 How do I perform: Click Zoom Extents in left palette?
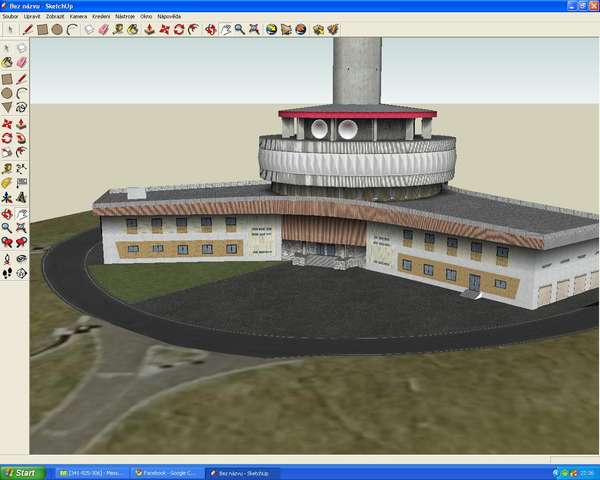tap(21, 228)
